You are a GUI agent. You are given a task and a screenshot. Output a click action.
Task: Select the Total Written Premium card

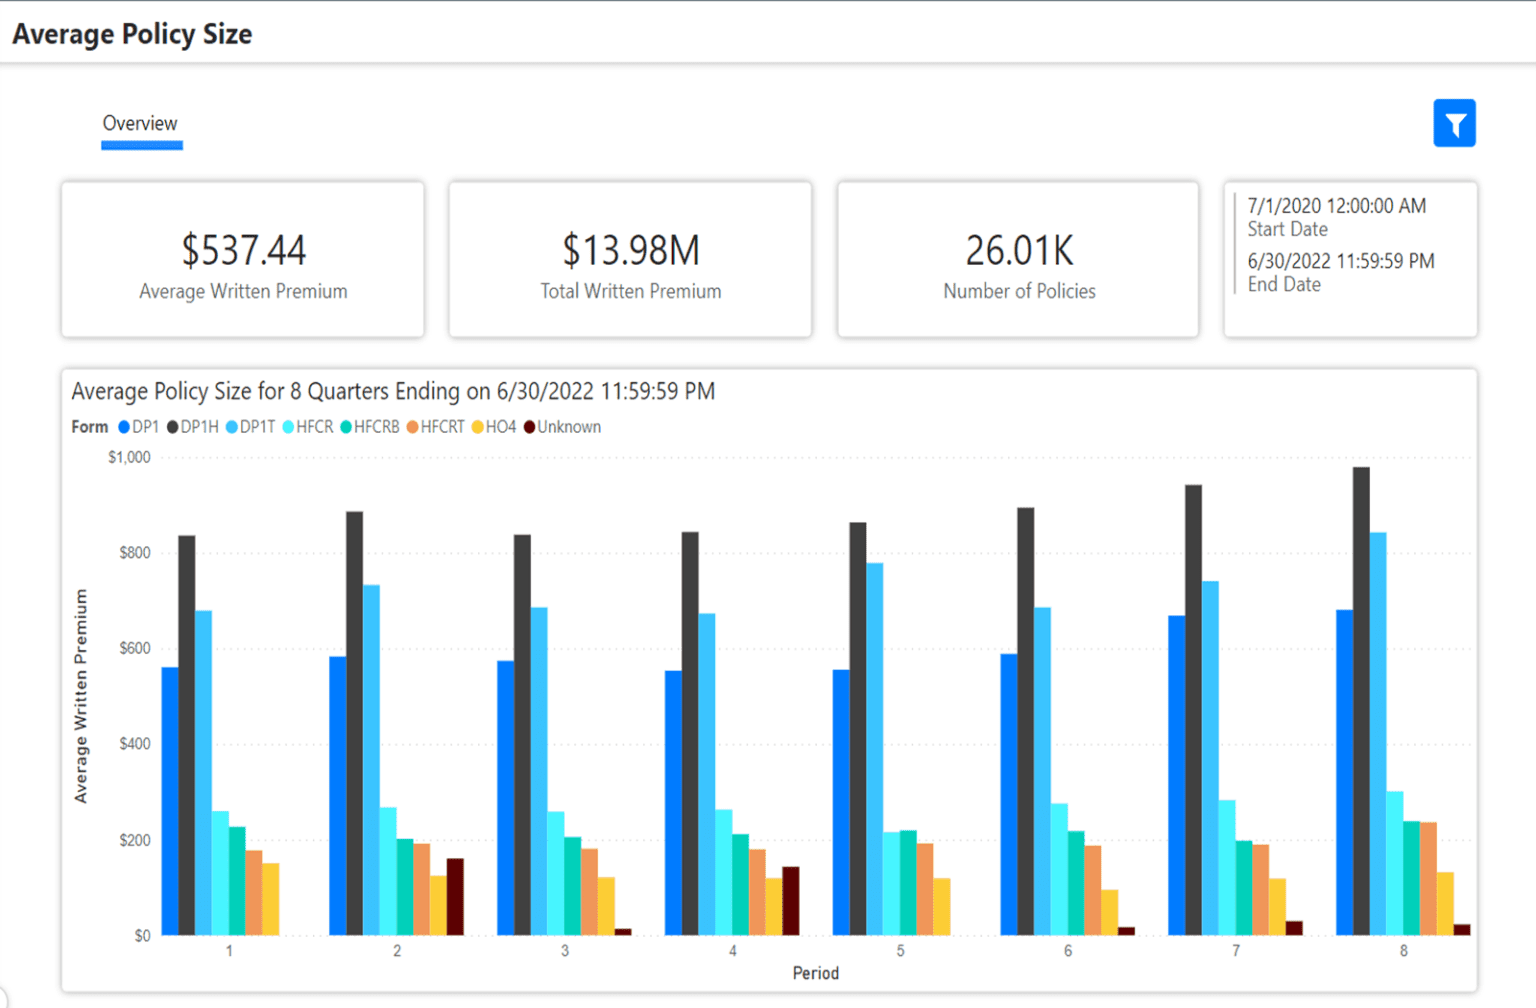[x=630, y=259]
